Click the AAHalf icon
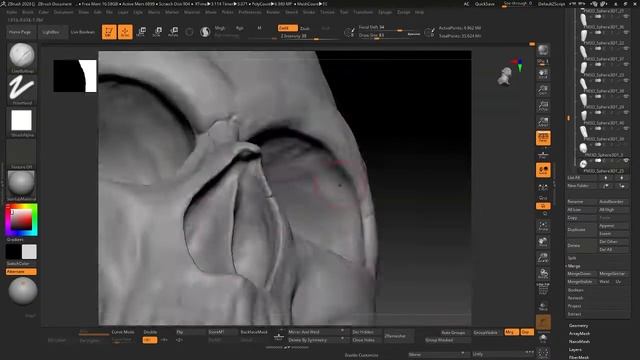640x360 pixels. point(543,122)
